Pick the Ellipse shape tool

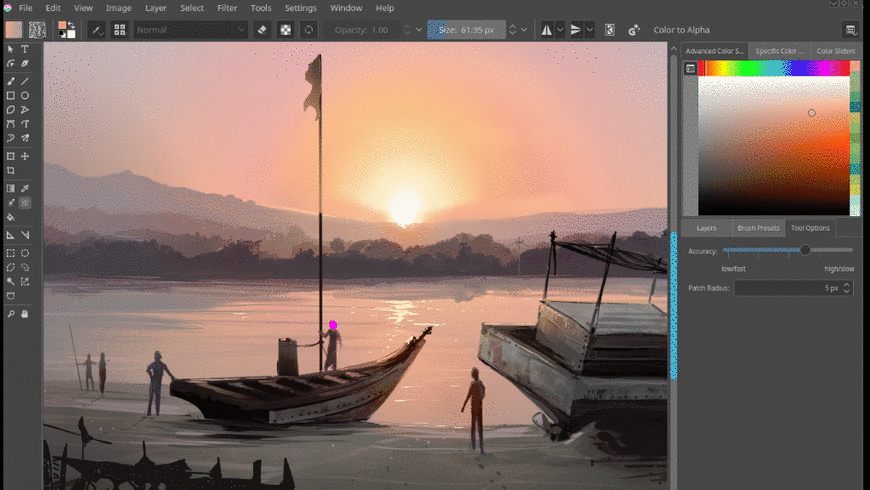click(25, 96)
